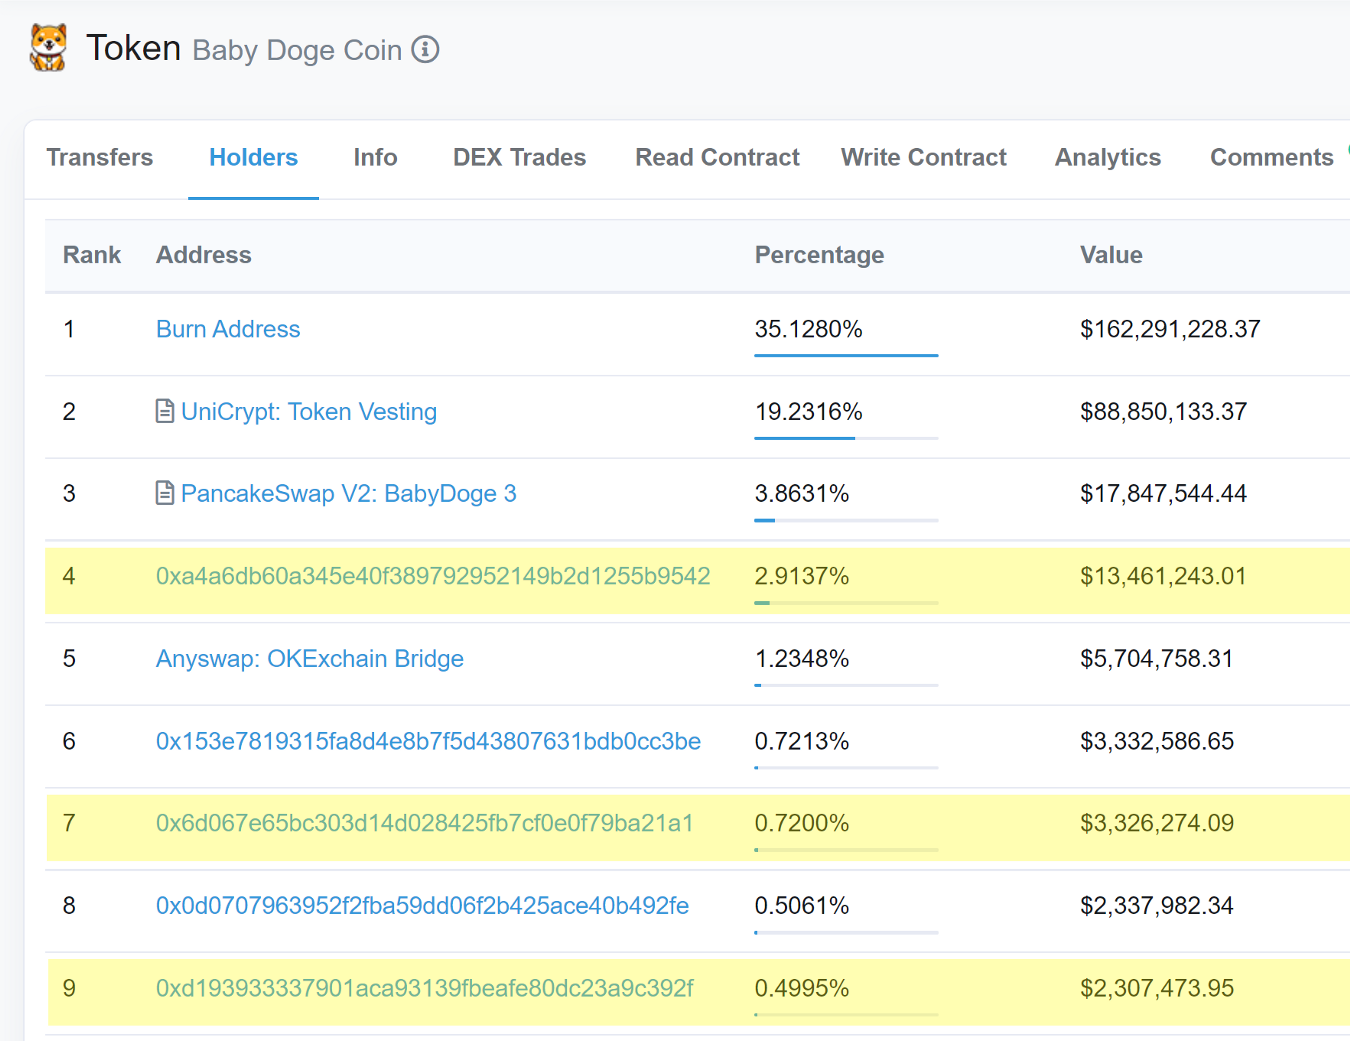The height and width of the screenshot is (1041, 1350).
Task: Switch to the Transfers tab
Action: (x=100, y=158)
